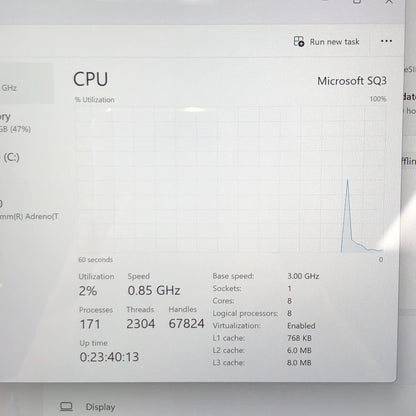Click the Up time label
Screen dimensions: 416x416
click(x=94, y=343)
